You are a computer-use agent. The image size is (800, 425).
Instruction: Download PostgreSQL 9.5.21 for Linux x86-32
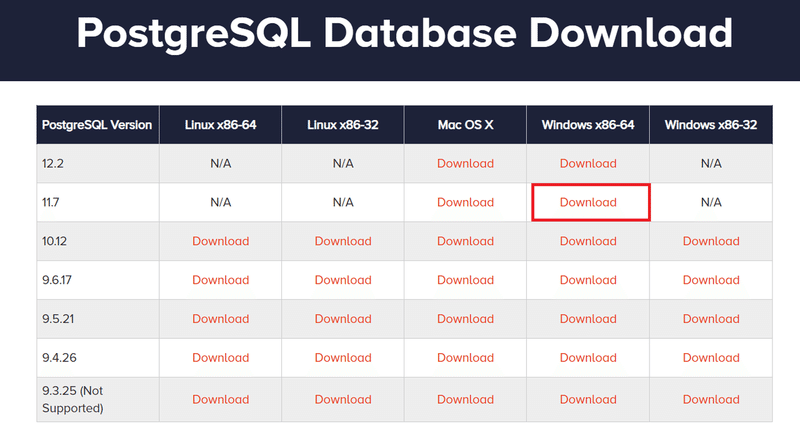[343, 318]
